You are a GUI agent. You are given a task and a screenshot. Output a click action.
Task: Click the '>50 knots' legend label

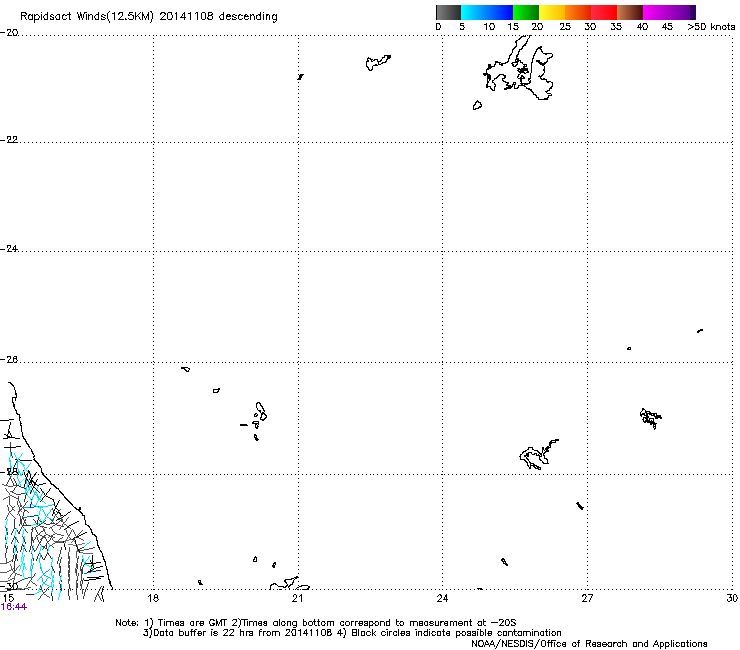pyautogui.click(x=711, y=27)
